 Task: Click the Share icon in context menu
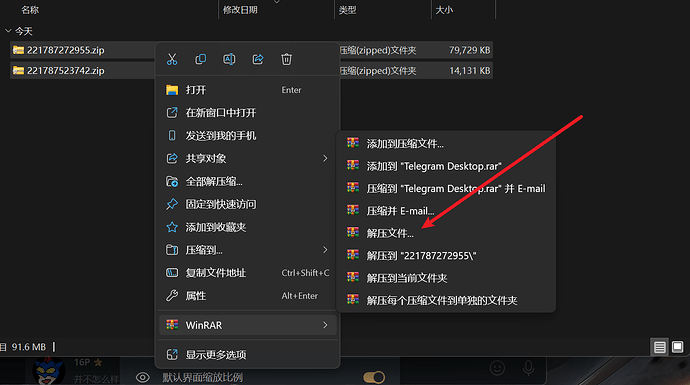coord(258,59)
